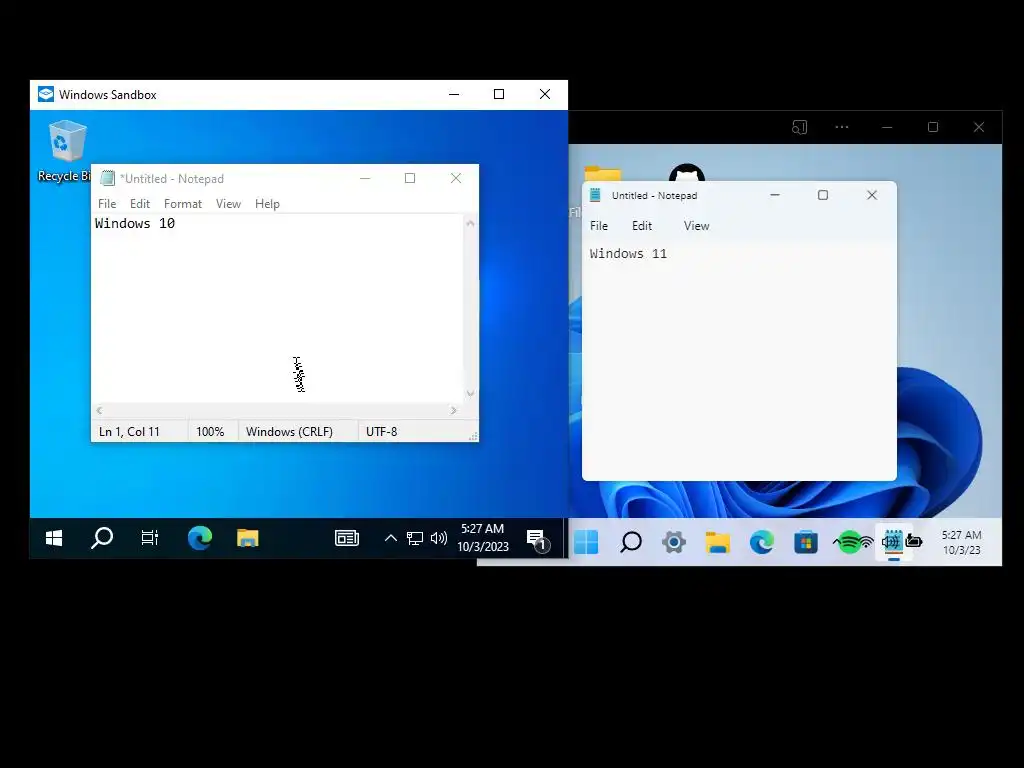Close the Windows 11 Notepad window
The height and width of the screenshot is (768, 1024).
872,195
